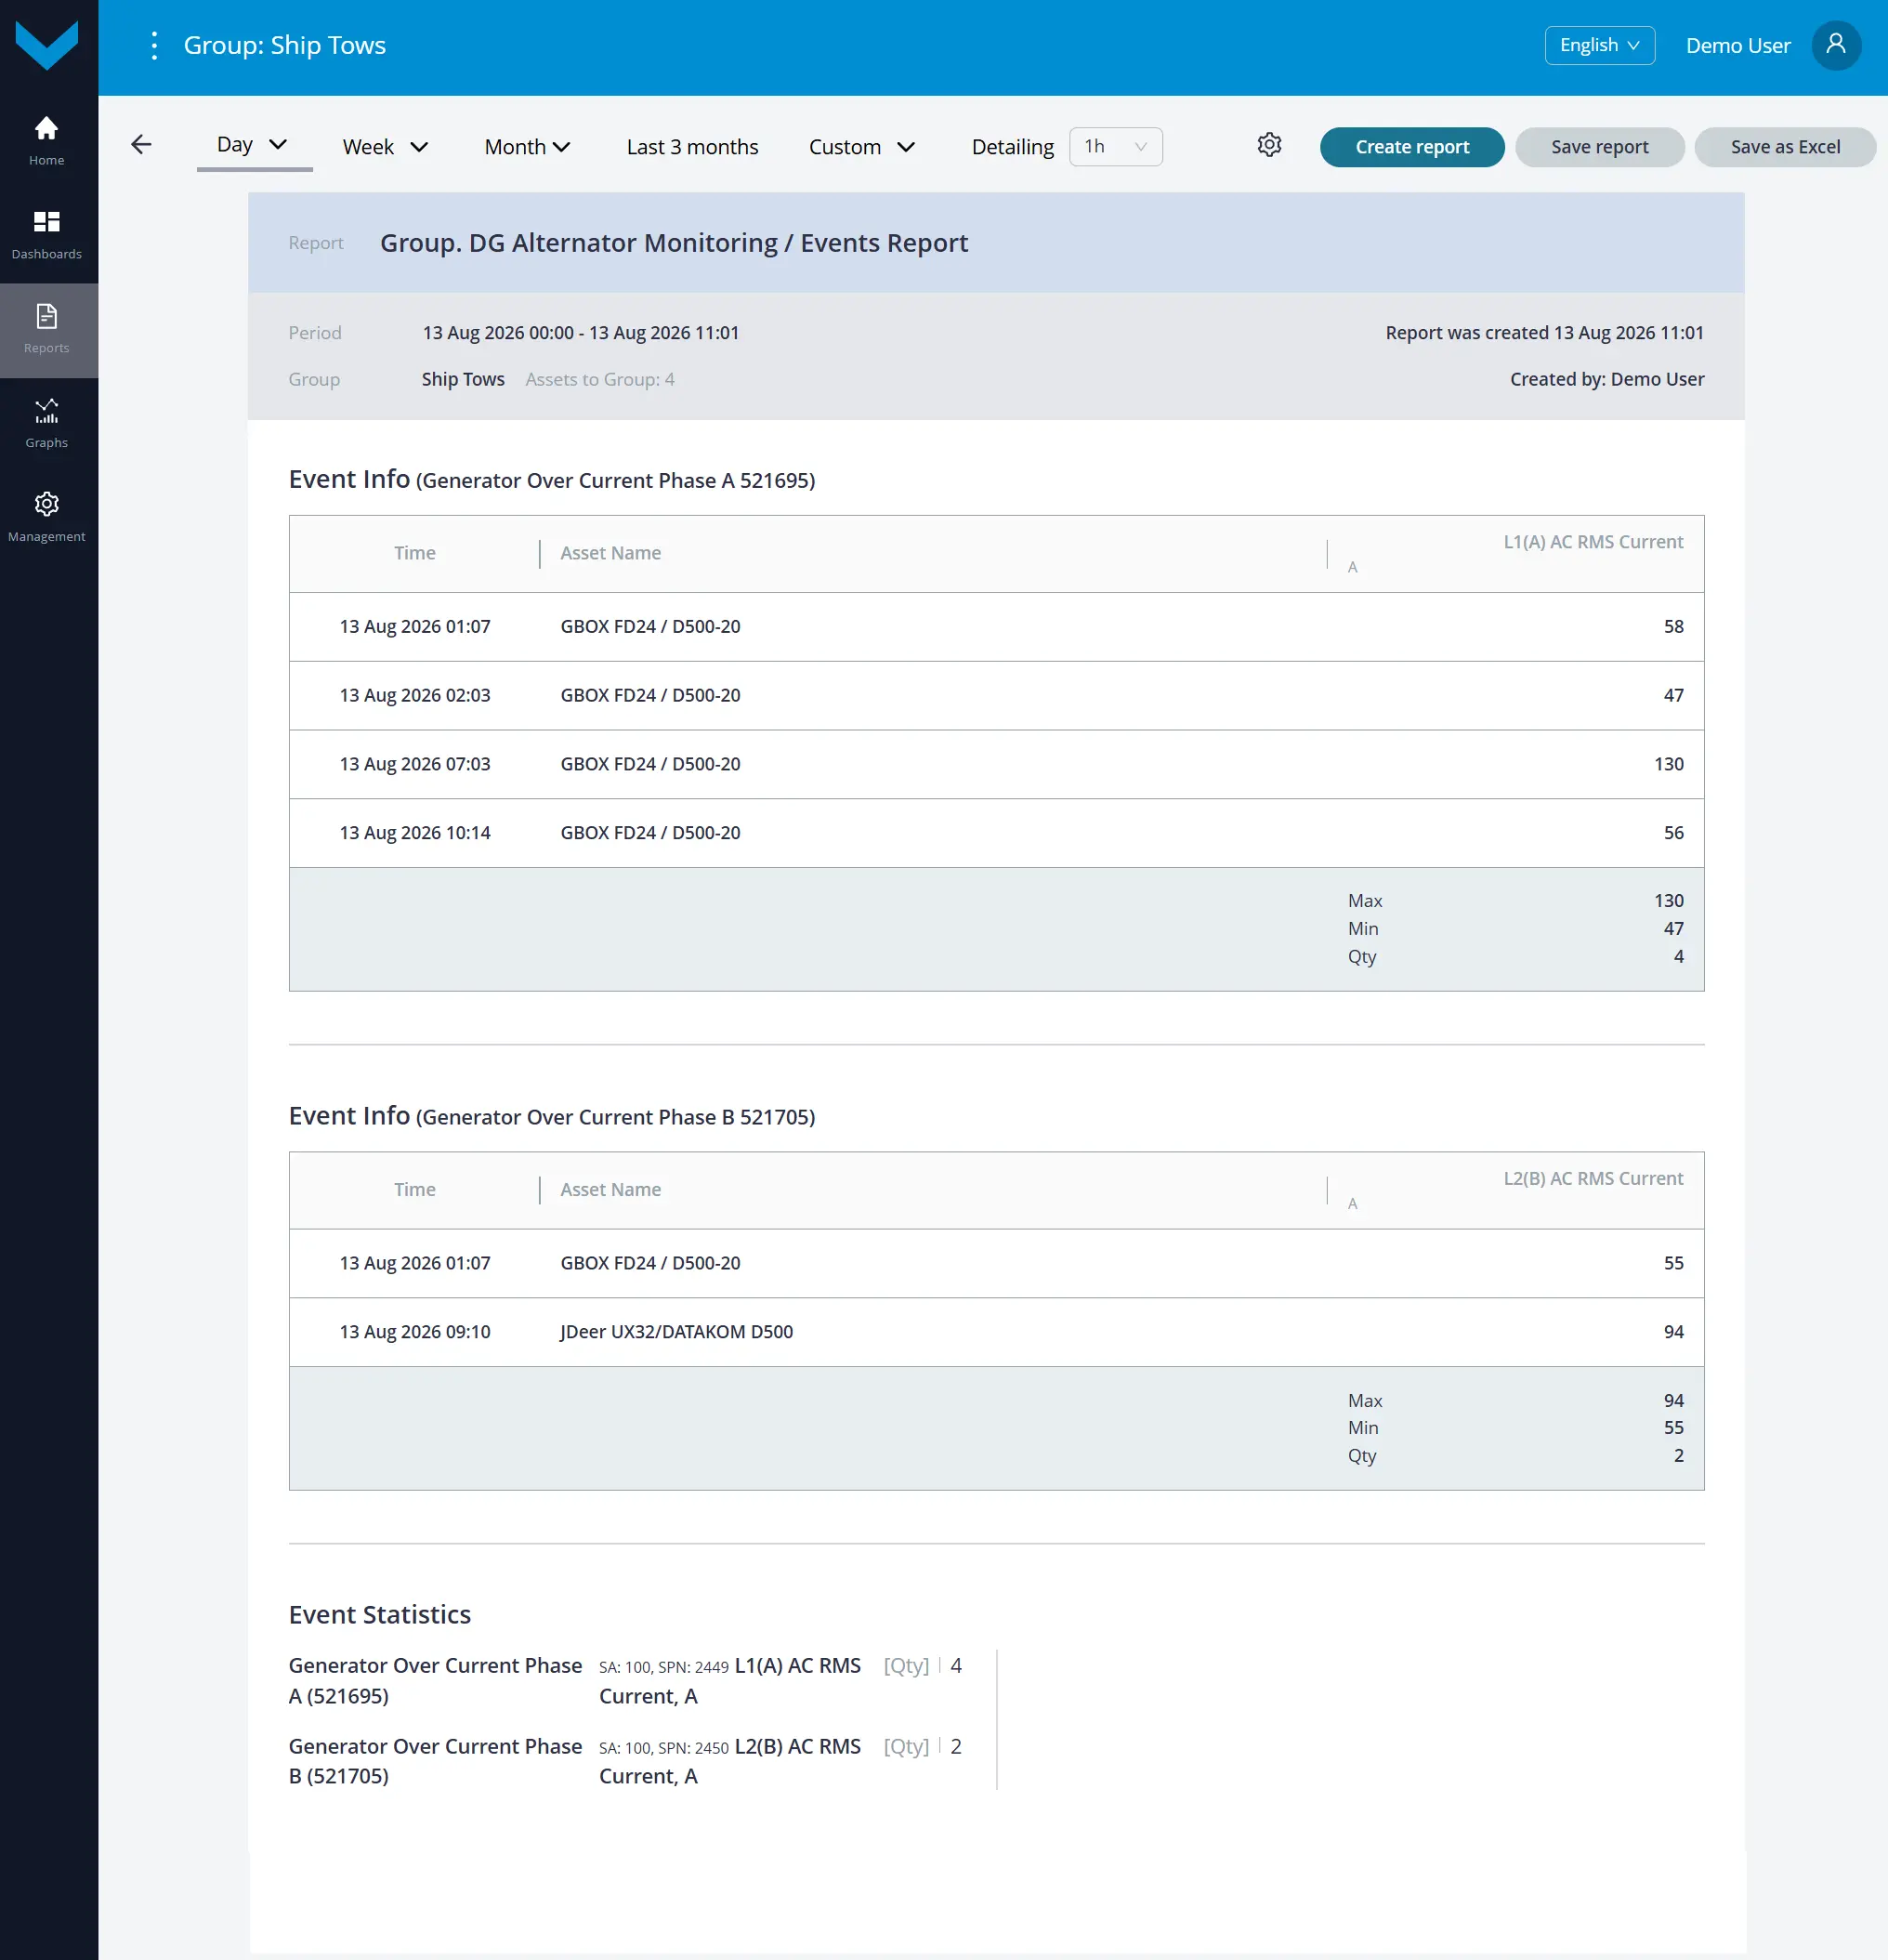Select the Custom period tab

(x=844, y=147)
